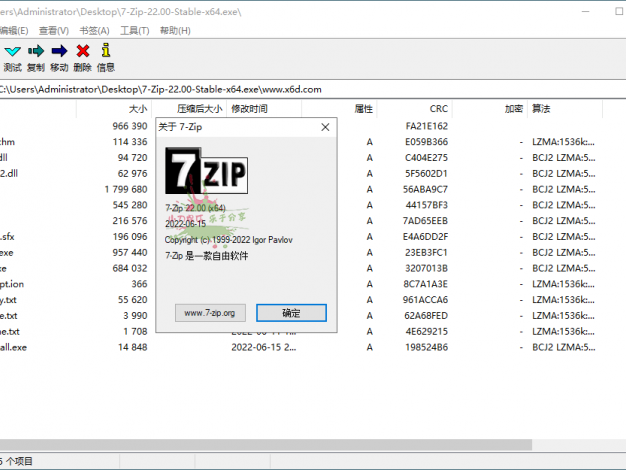Select file row ending in all.exe
The height and width of the screenshot is (470, 626).
pyautogui.click(x=14, y=347)
